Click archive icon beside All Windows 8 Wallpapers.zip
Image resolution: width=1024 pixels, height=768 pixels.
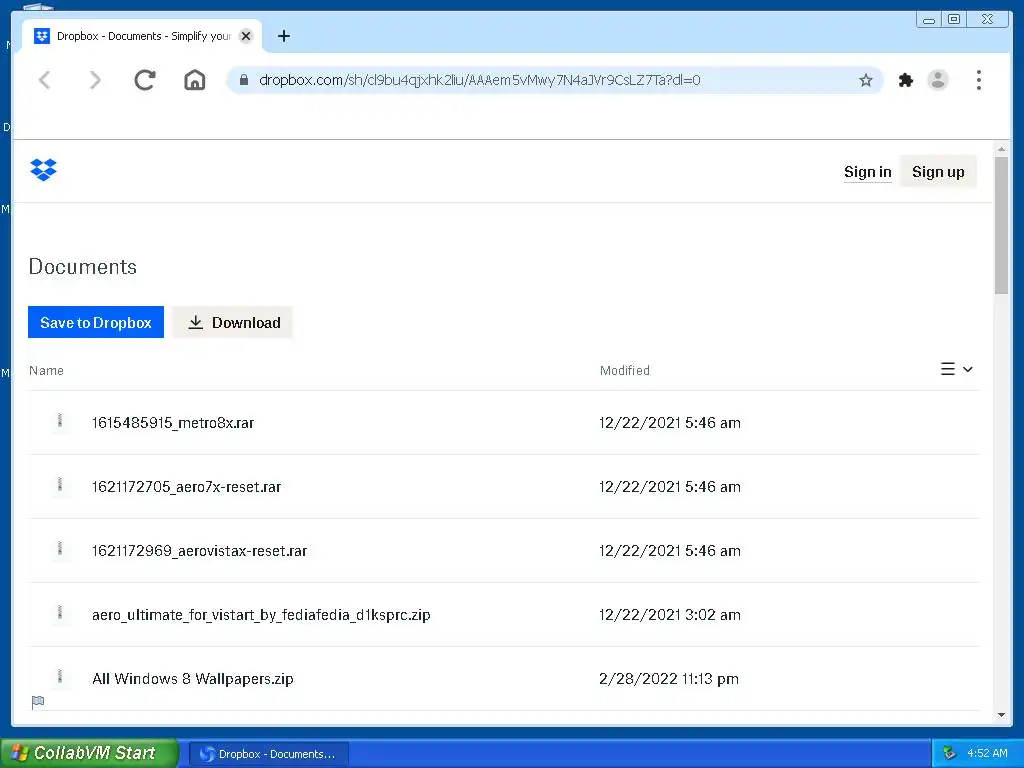pyautogui.click(x=60, y=677)
